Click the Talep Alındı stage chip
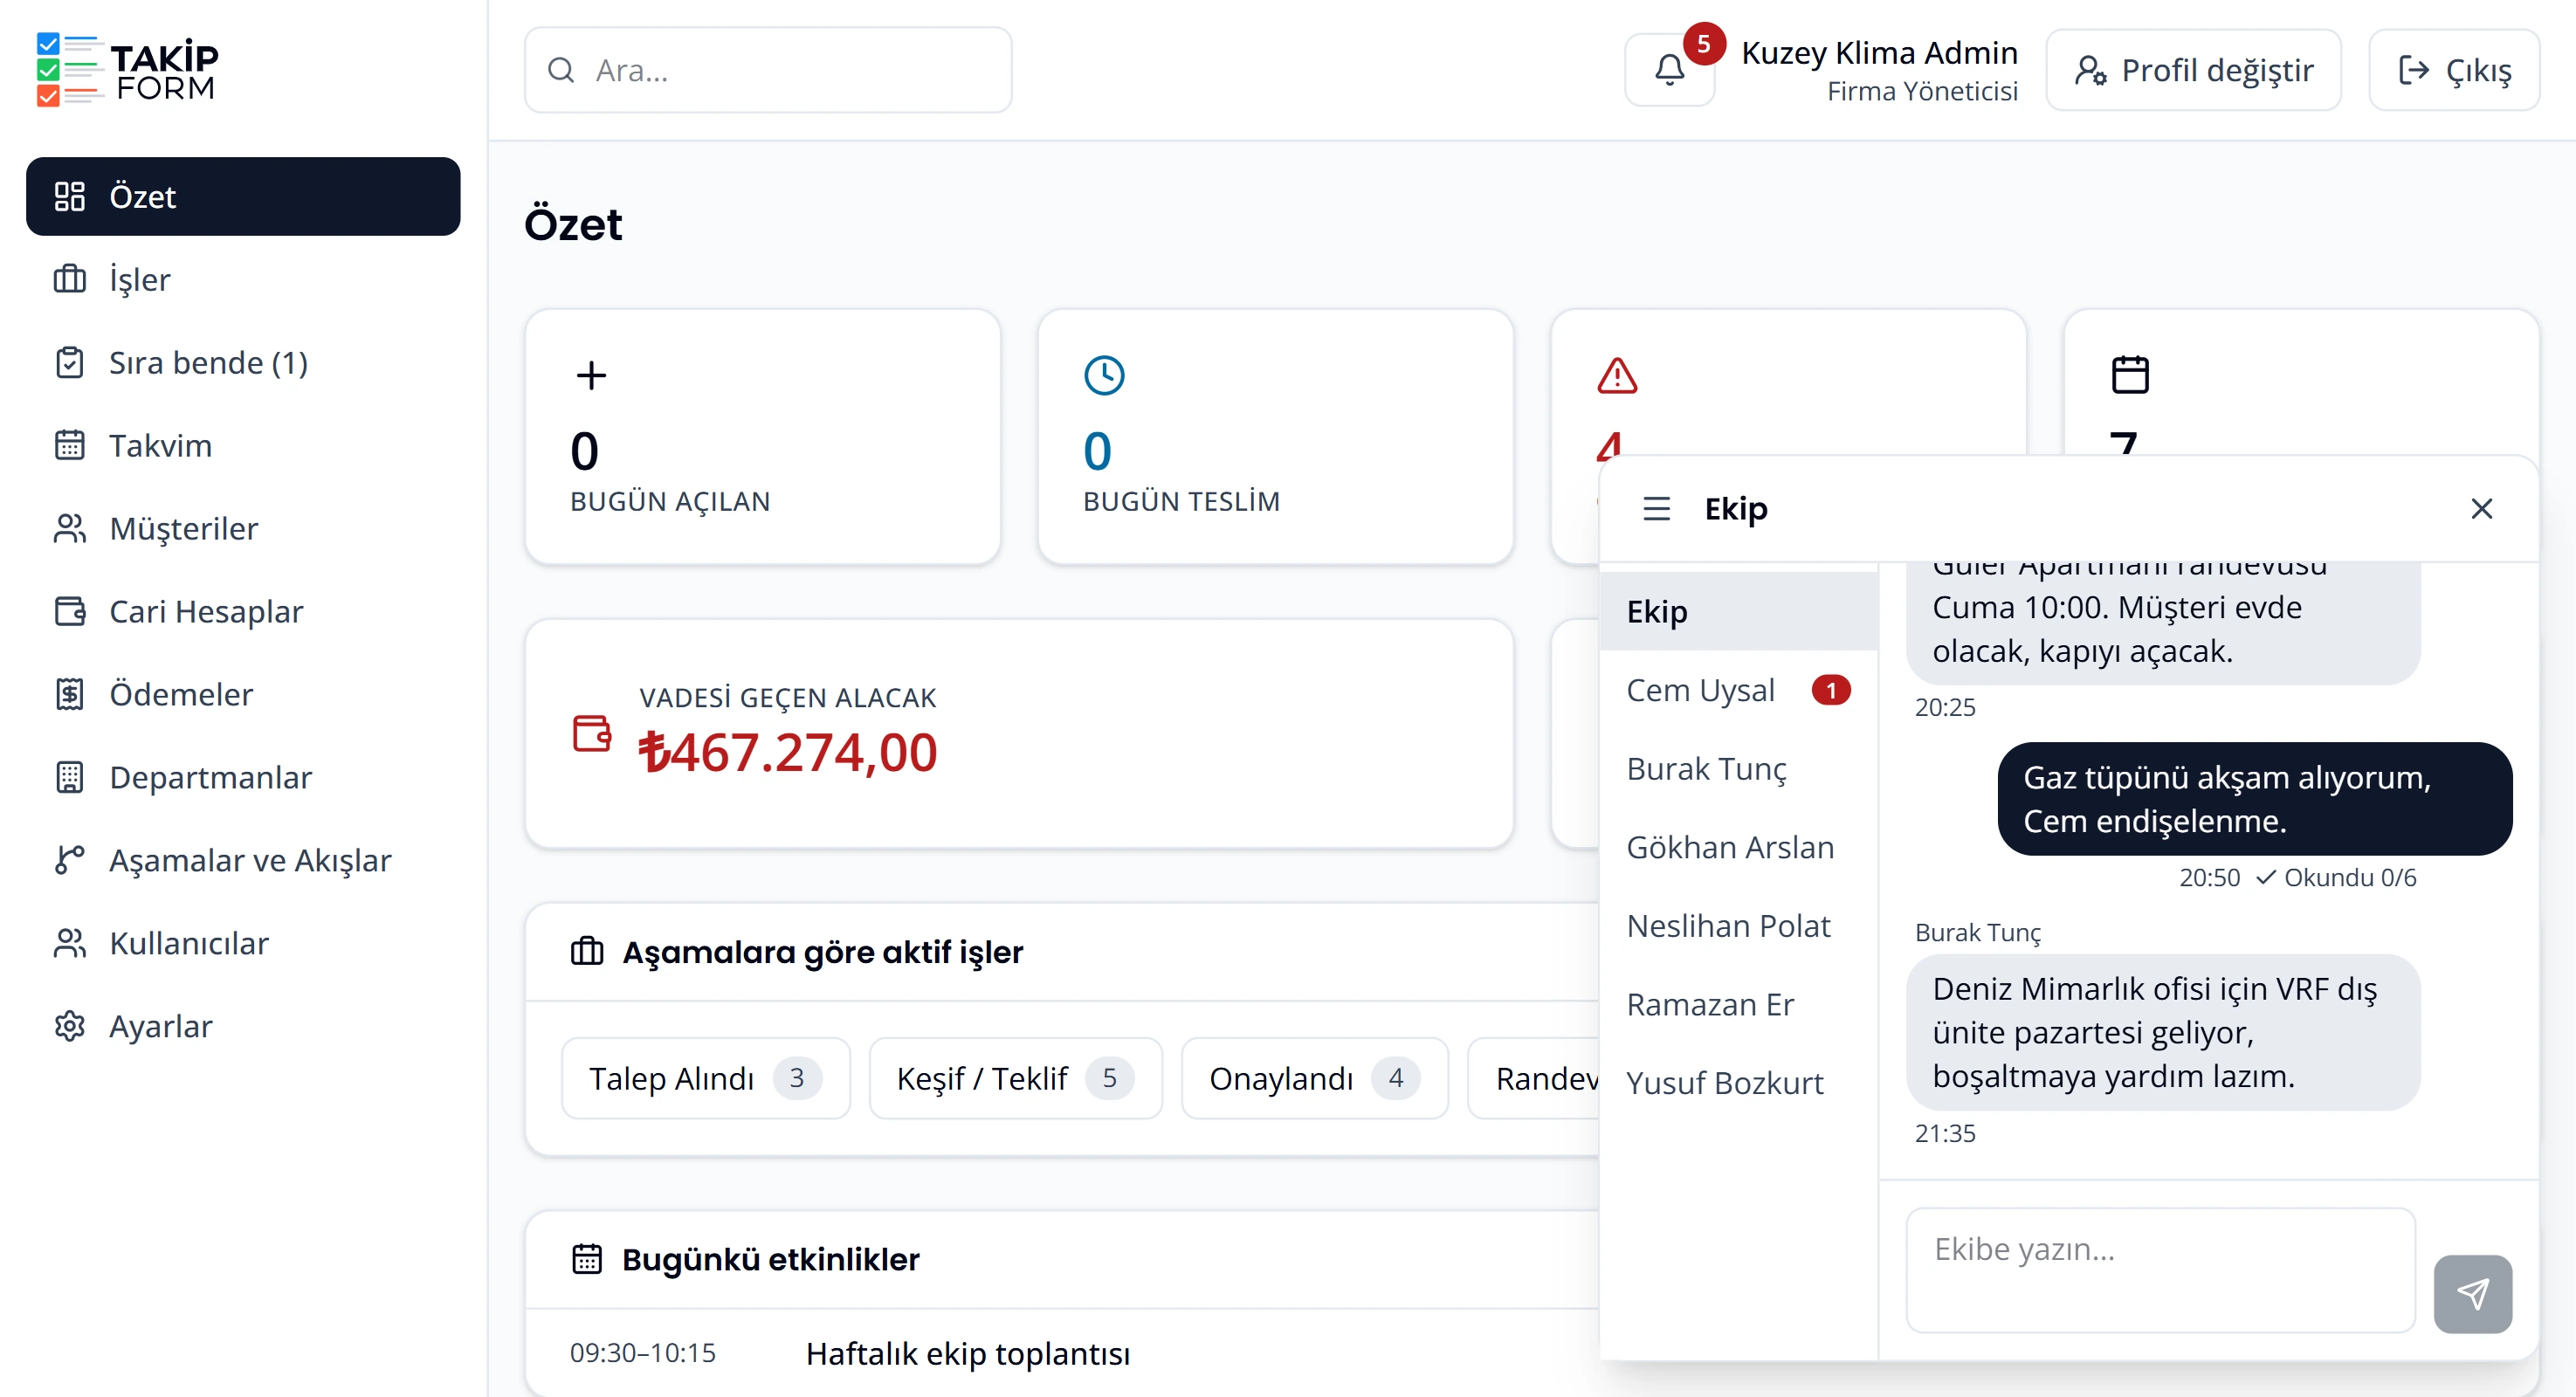Viewport: 2576px width, 1397px height. 706,1078
